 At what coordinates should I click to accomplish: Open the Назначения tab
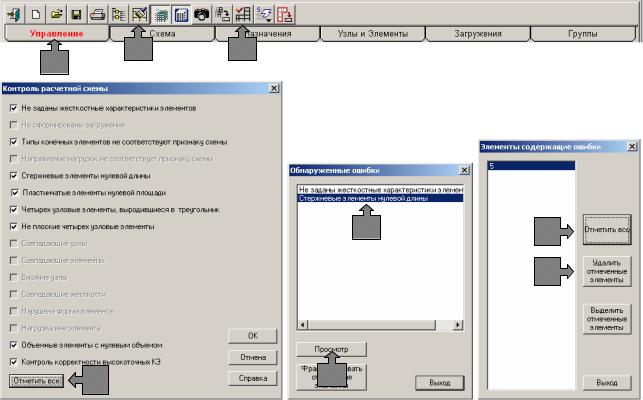[x=268, y=34]
